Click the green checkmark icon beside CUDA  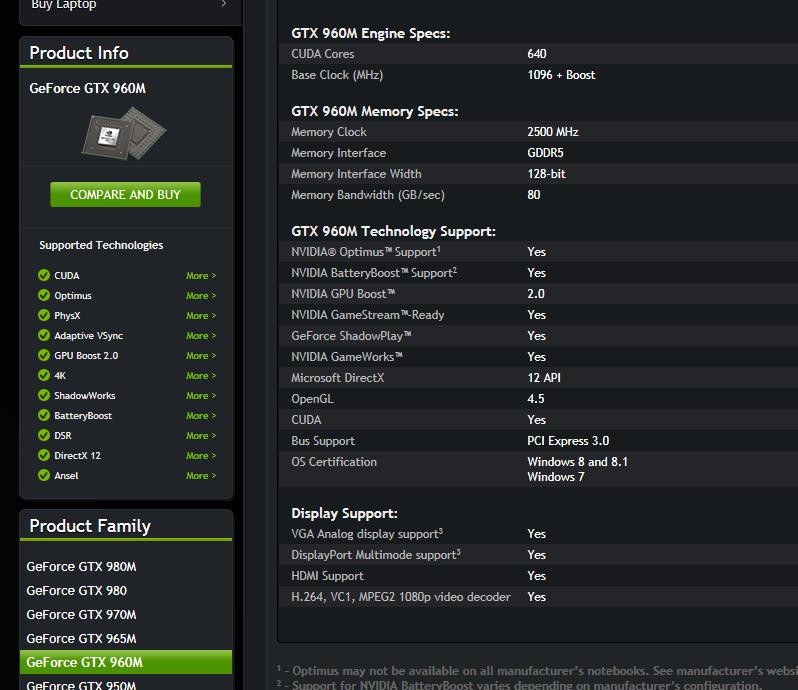pos(44,275)
